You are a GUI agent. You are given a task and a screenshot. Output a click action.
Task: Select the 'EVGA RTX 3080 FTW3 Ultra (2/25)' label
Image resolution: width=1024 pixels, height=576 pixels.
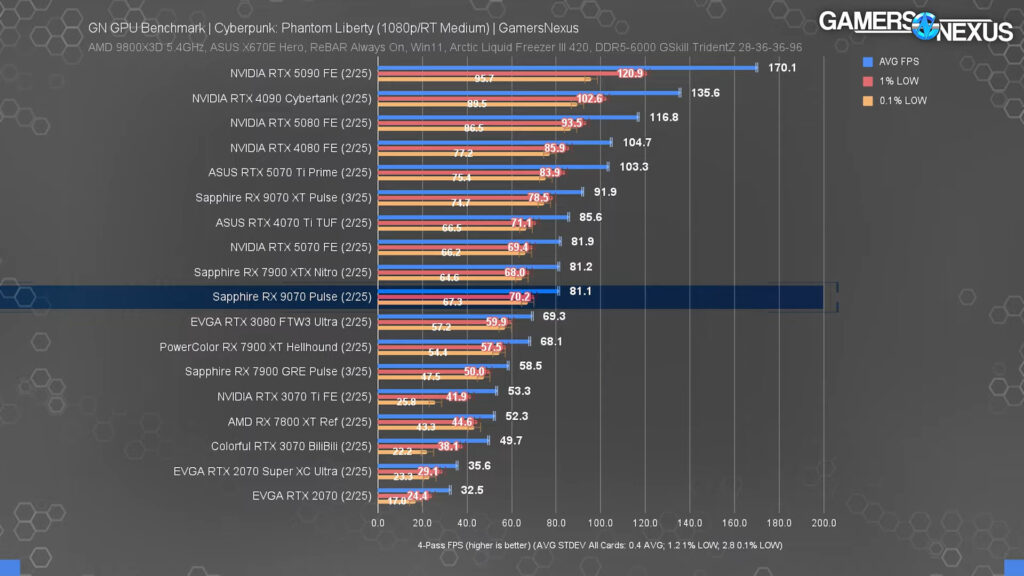[281, 322]
